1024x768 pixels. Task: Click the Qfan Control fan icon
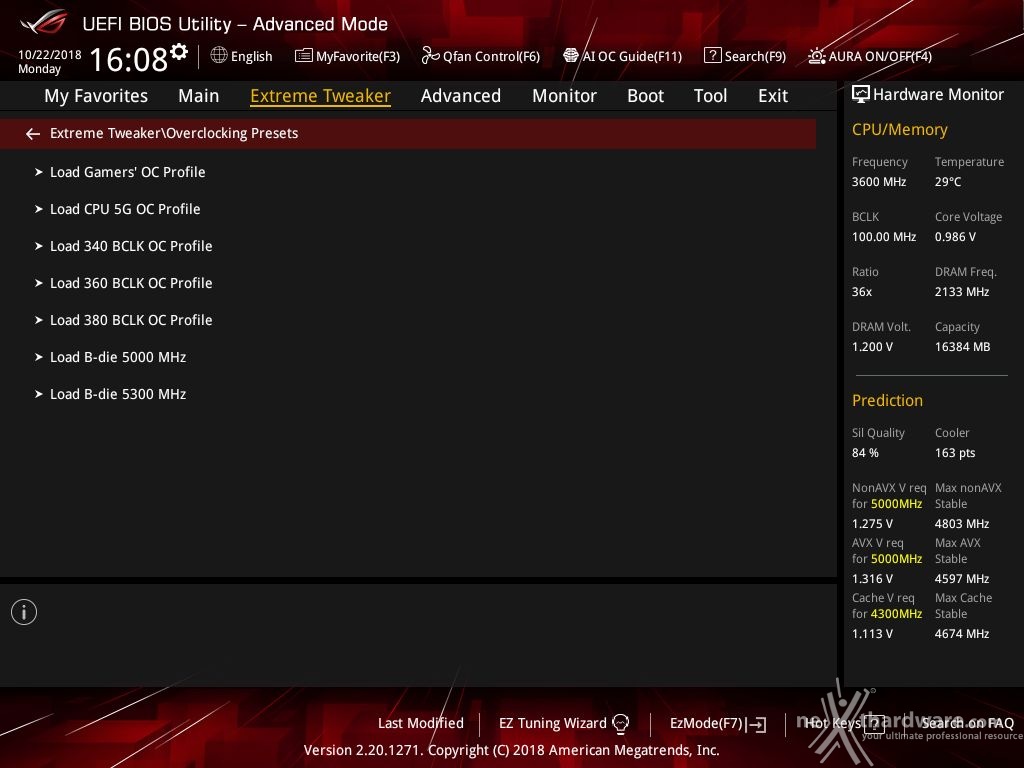(x=430, y=56)
